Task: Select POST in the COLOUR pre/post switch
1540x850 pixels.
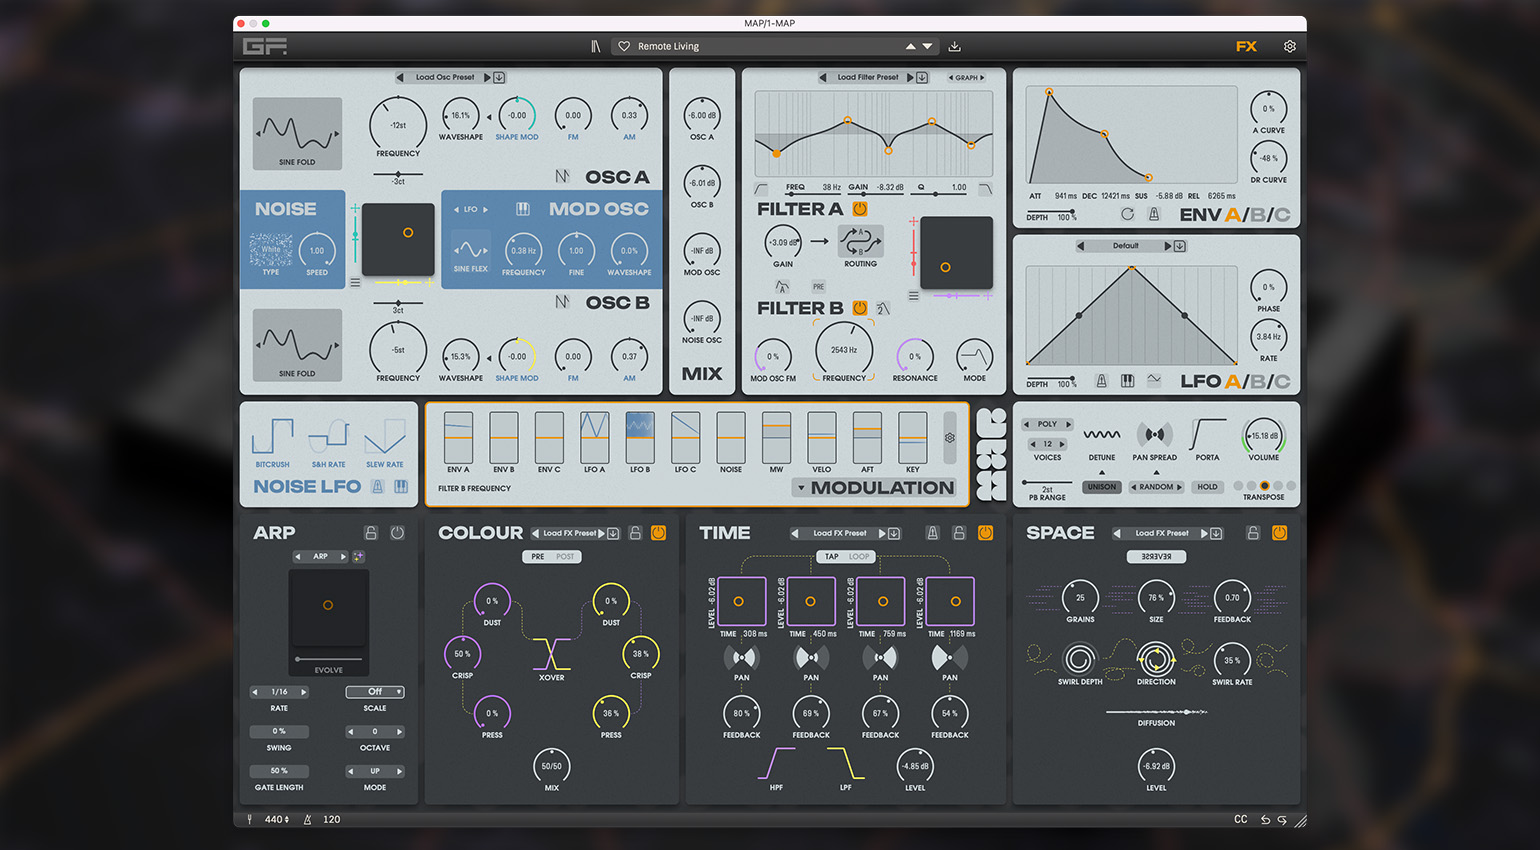Action: 565,557
